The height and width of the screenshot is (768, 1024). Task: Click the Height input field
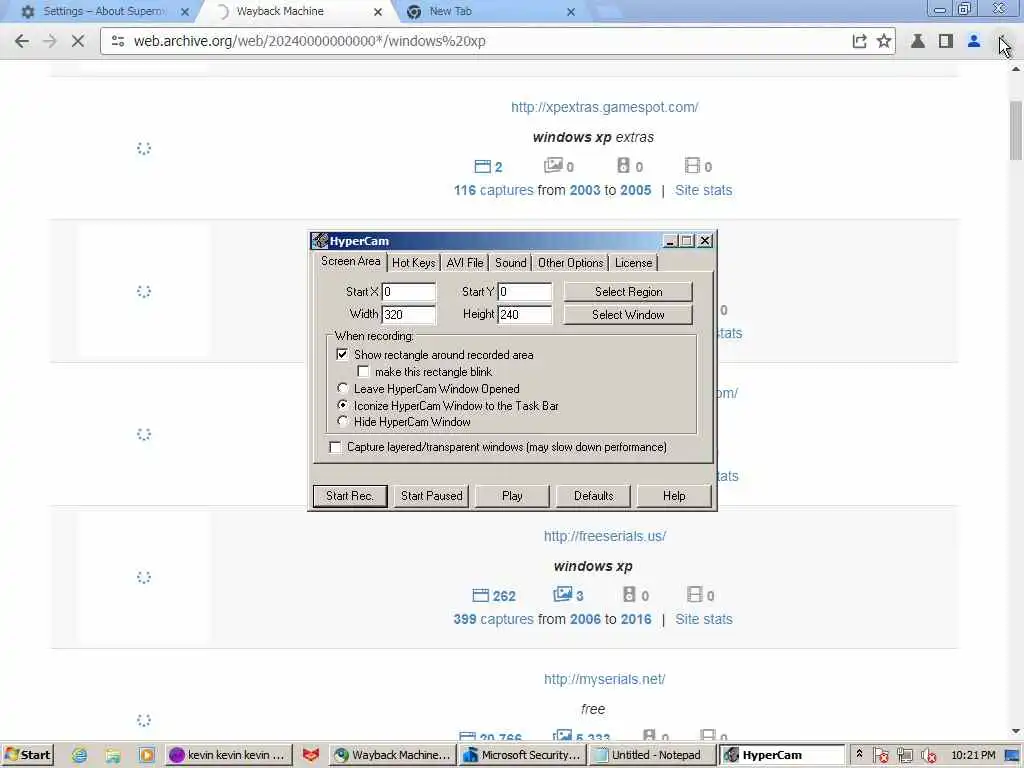524,315
